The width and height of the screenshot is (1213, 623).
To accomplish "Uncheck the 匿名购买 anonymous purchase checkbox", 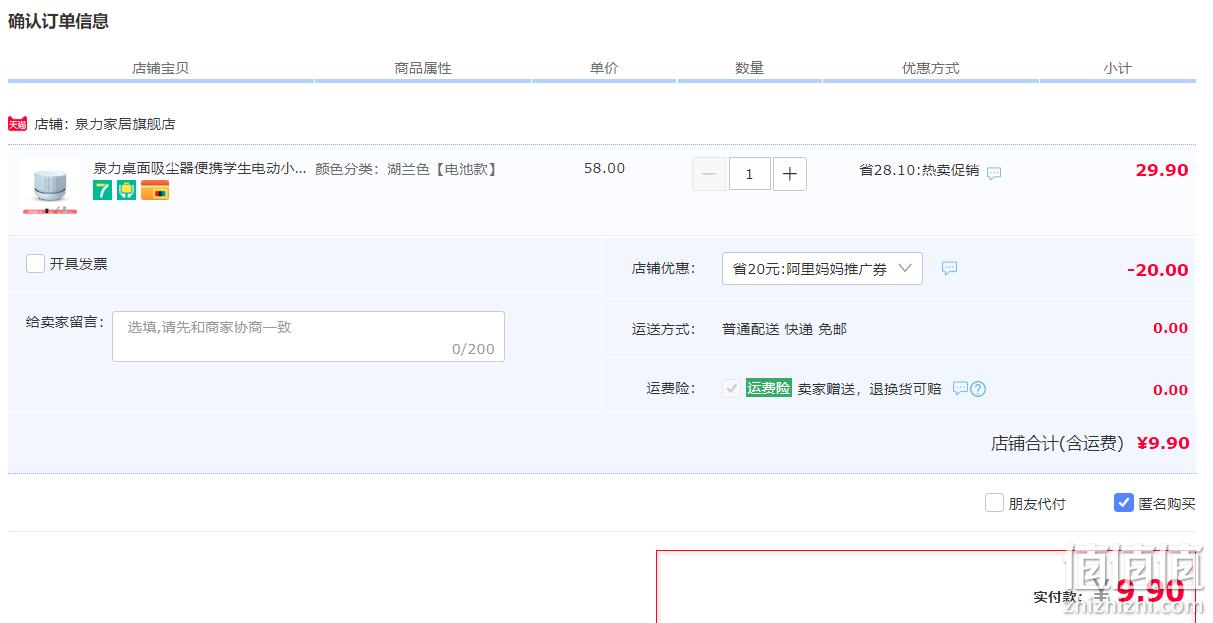I will click(x=1124, y=503).
